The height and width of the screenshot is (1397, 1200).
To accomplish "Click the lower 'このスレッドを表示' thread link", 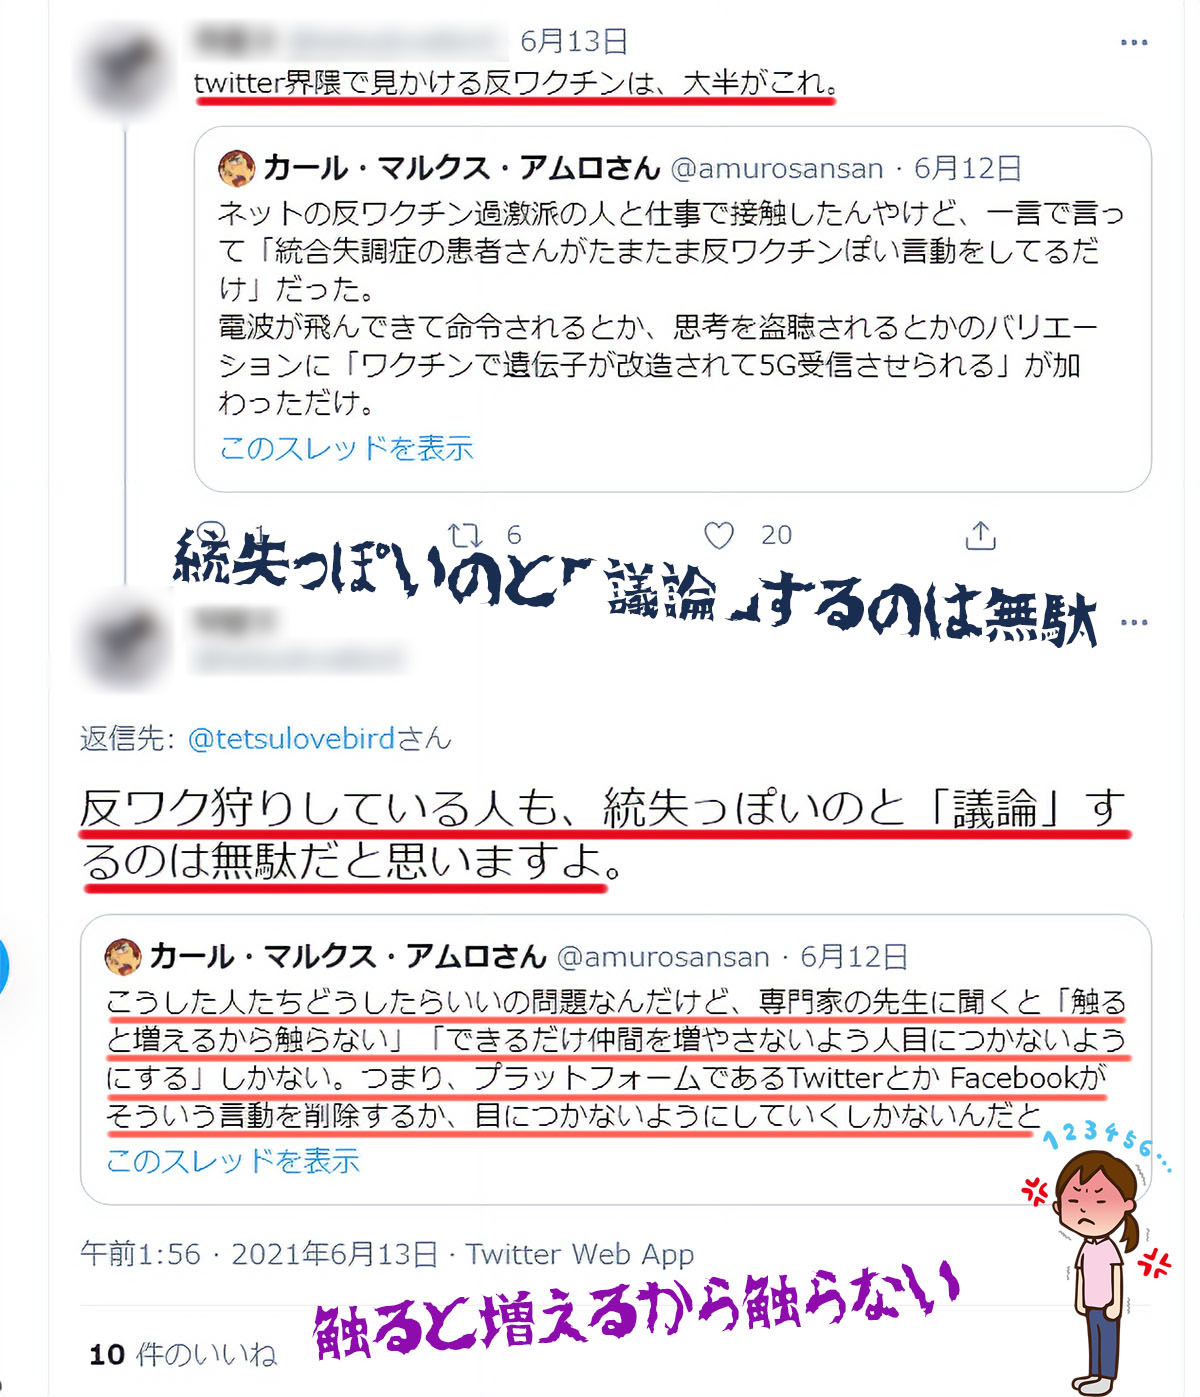I will [233, 1161].
